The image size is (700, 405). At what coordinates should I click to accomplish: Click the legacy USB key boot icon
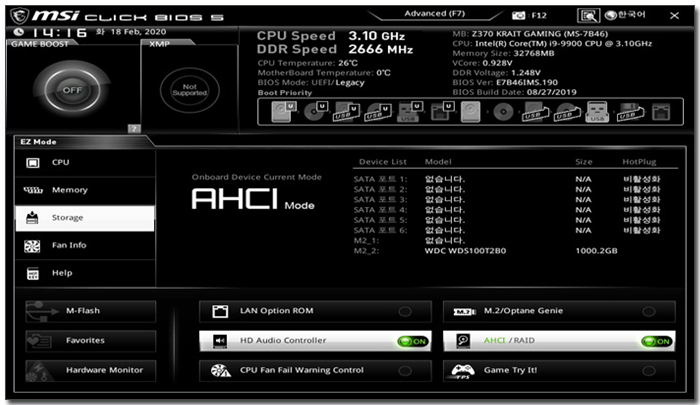click(597, 112)
